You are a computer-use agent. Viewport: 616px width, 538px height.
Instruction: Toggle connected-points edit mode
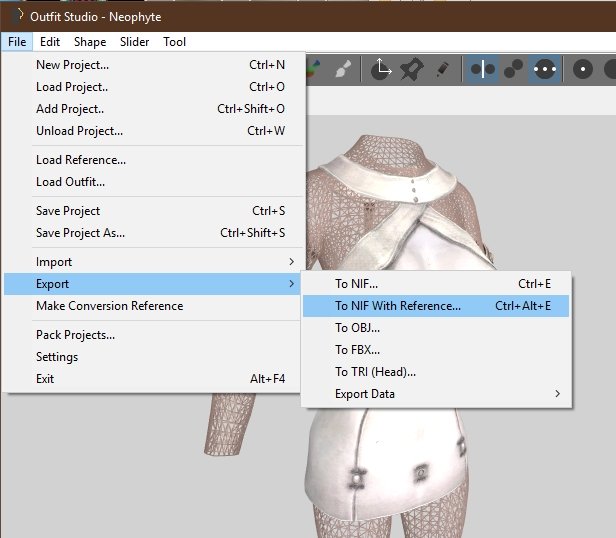[x=513, y=70]
